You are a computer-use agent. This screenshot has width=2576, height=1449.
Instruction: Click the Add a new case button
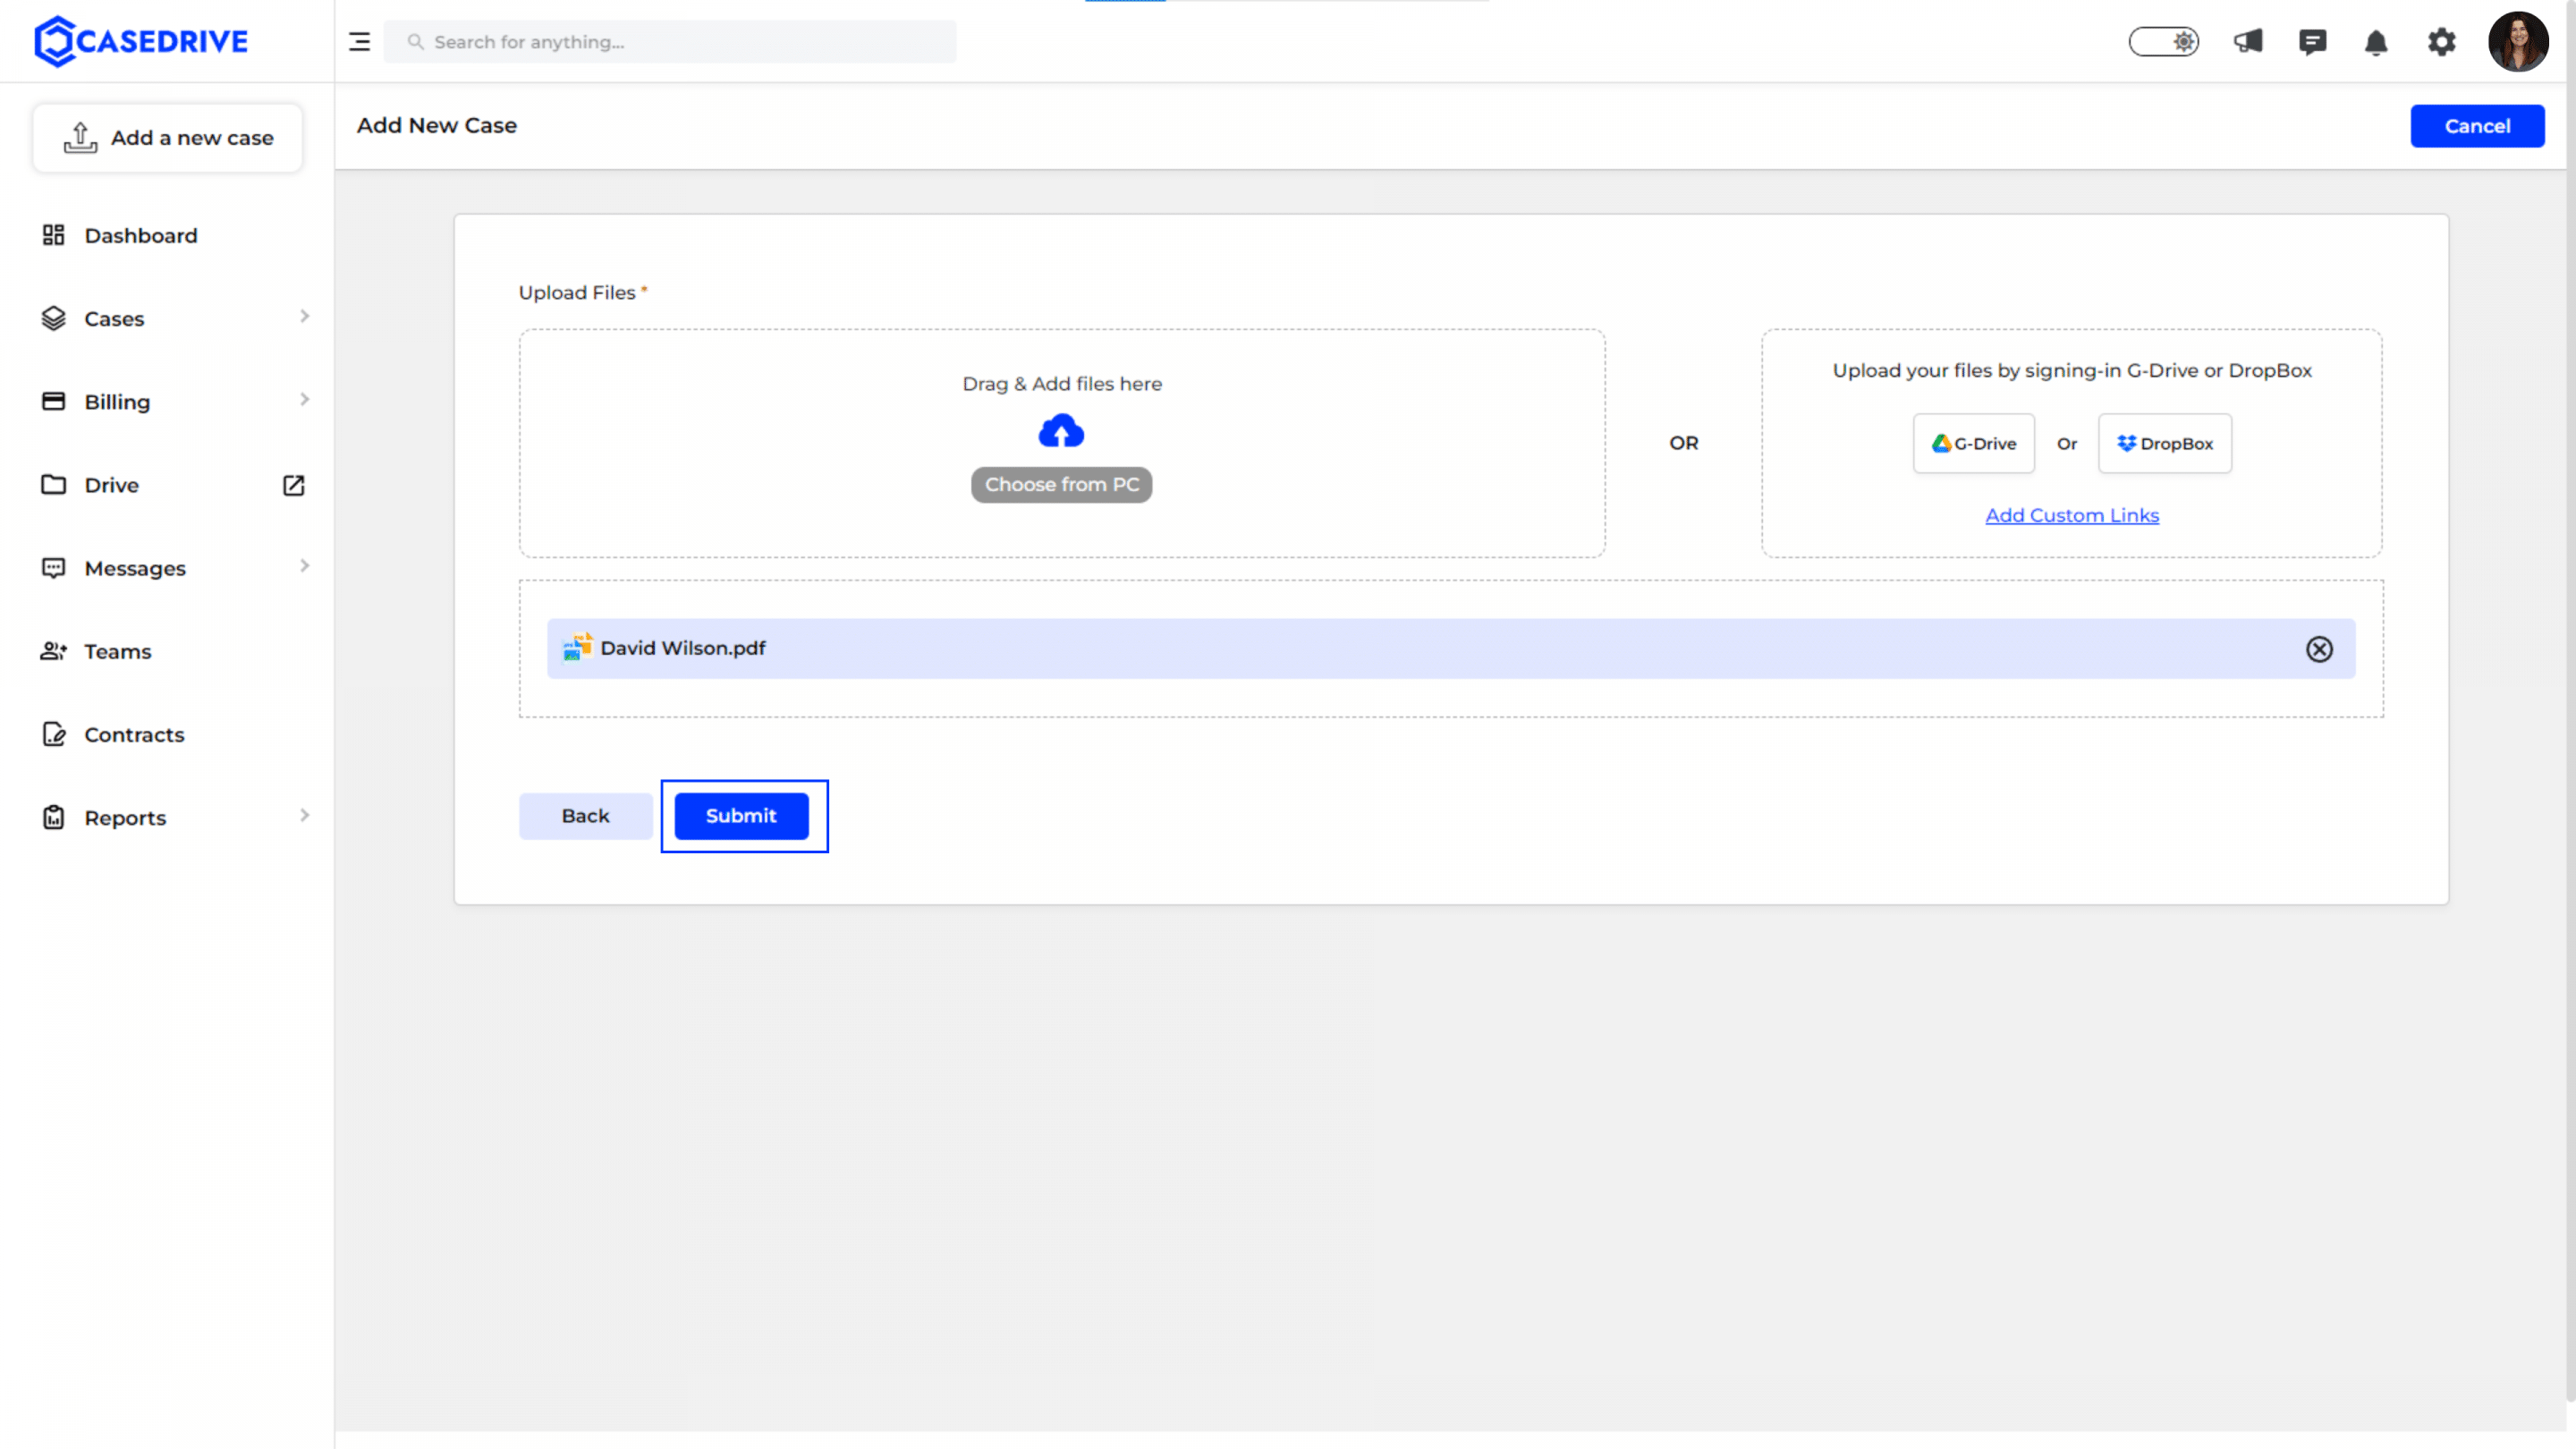pos(167,138)
